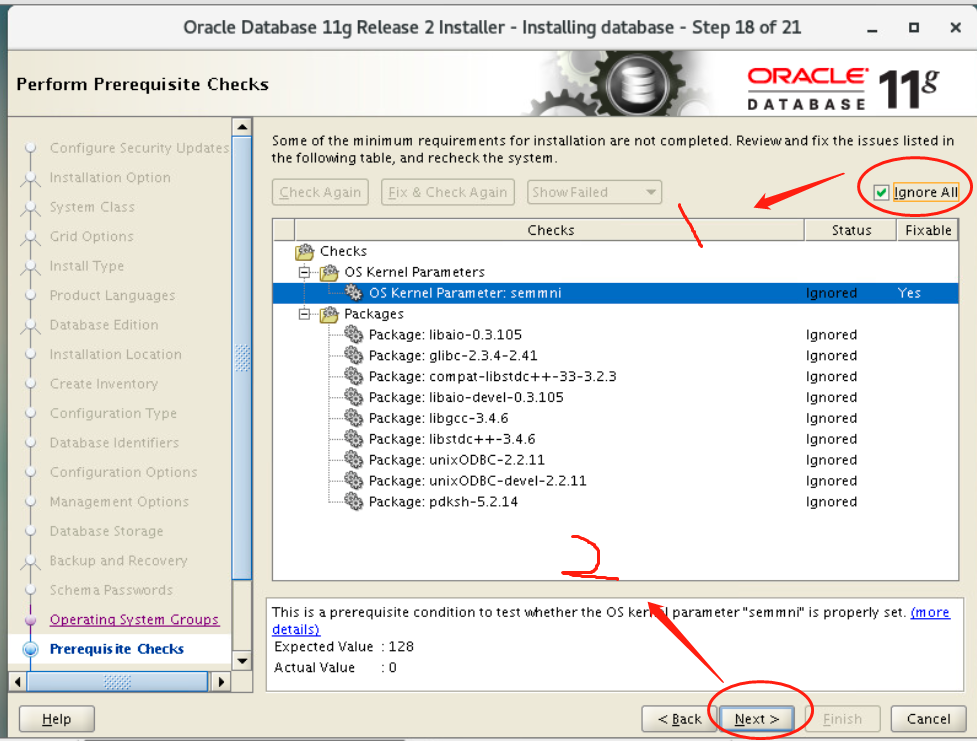Collapse the OS Kernel Parameters tree node
Image resolution: width=977 pixels, height=741 pixels.
click(304, 272)
